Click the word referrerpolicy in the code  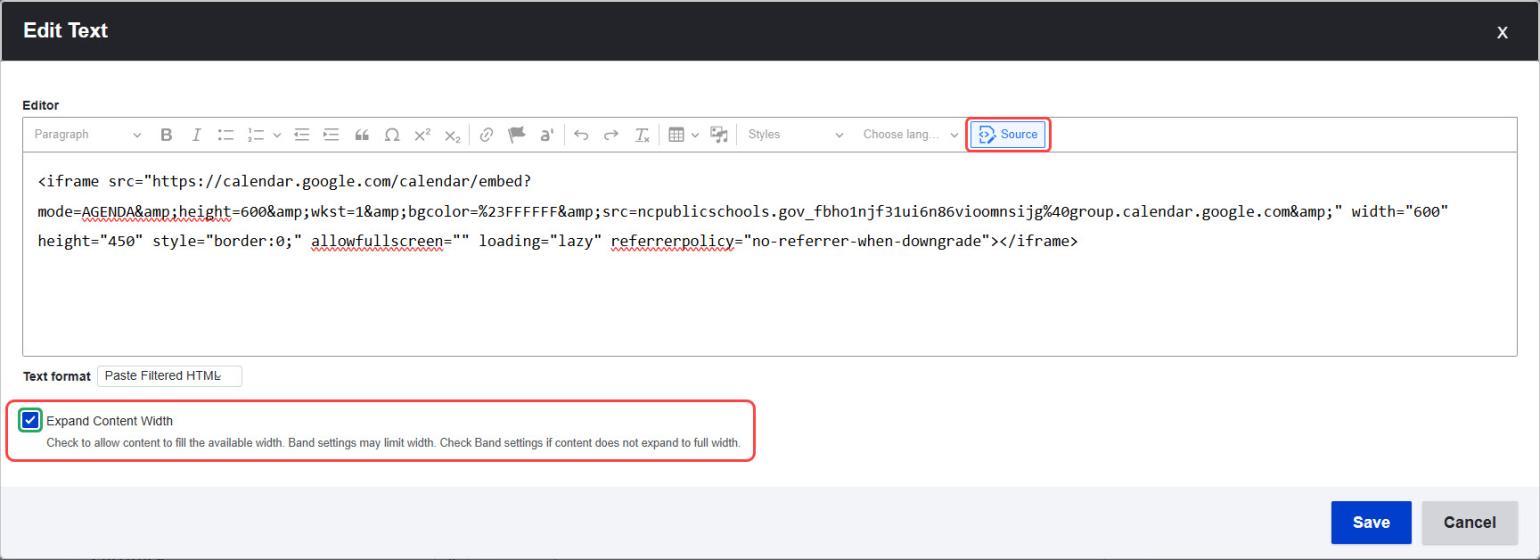tap(672, 241)
